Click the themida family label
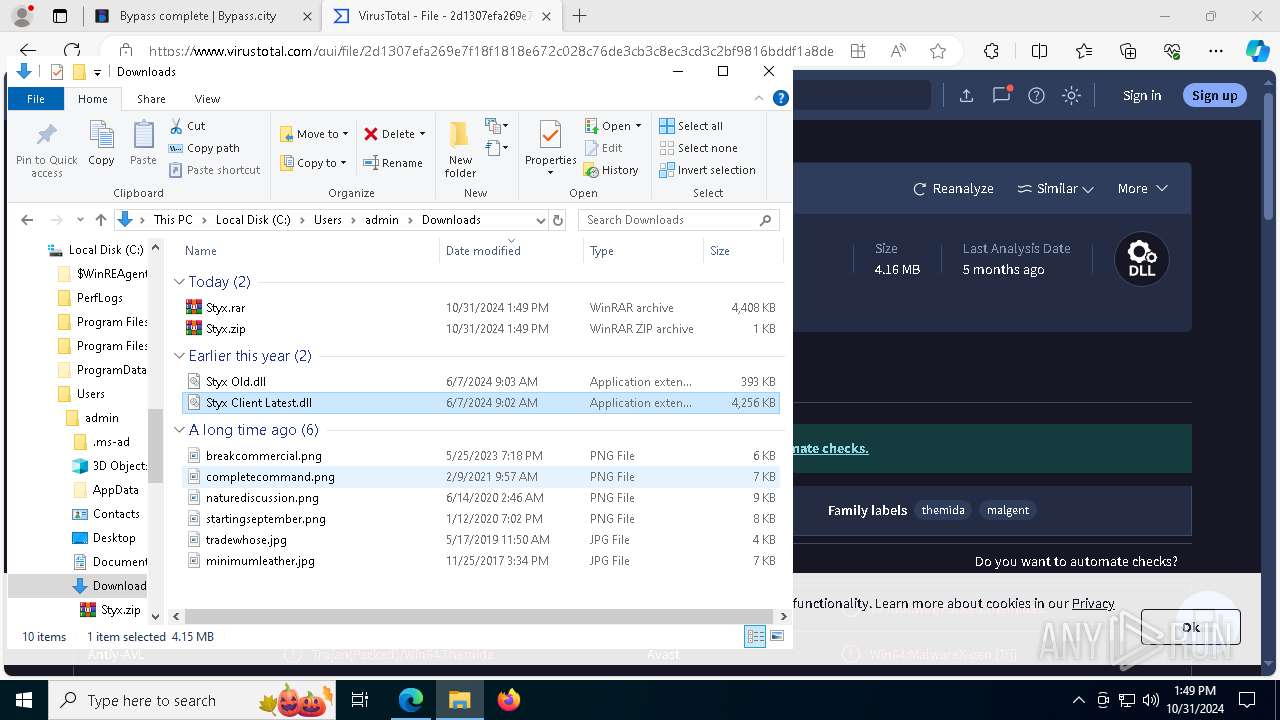The image size is (1280, 720). click(943, 510)
